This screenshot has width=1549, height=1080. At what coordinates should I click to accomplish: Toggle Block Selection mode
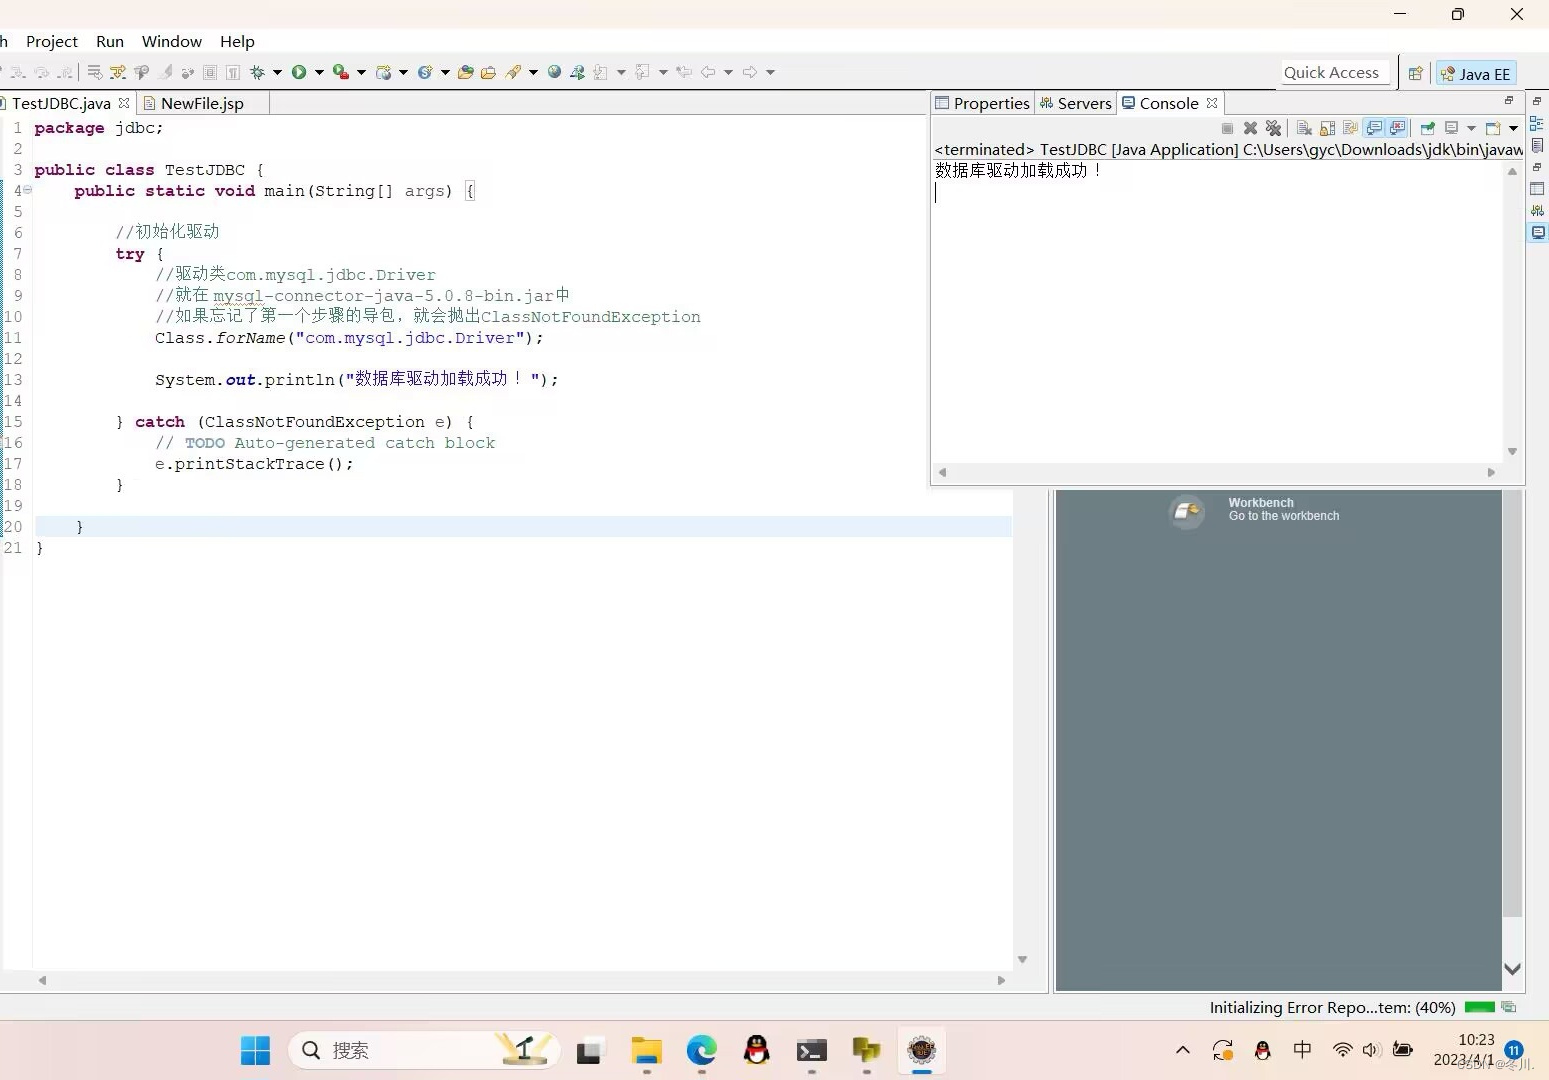tap(209, 72)
